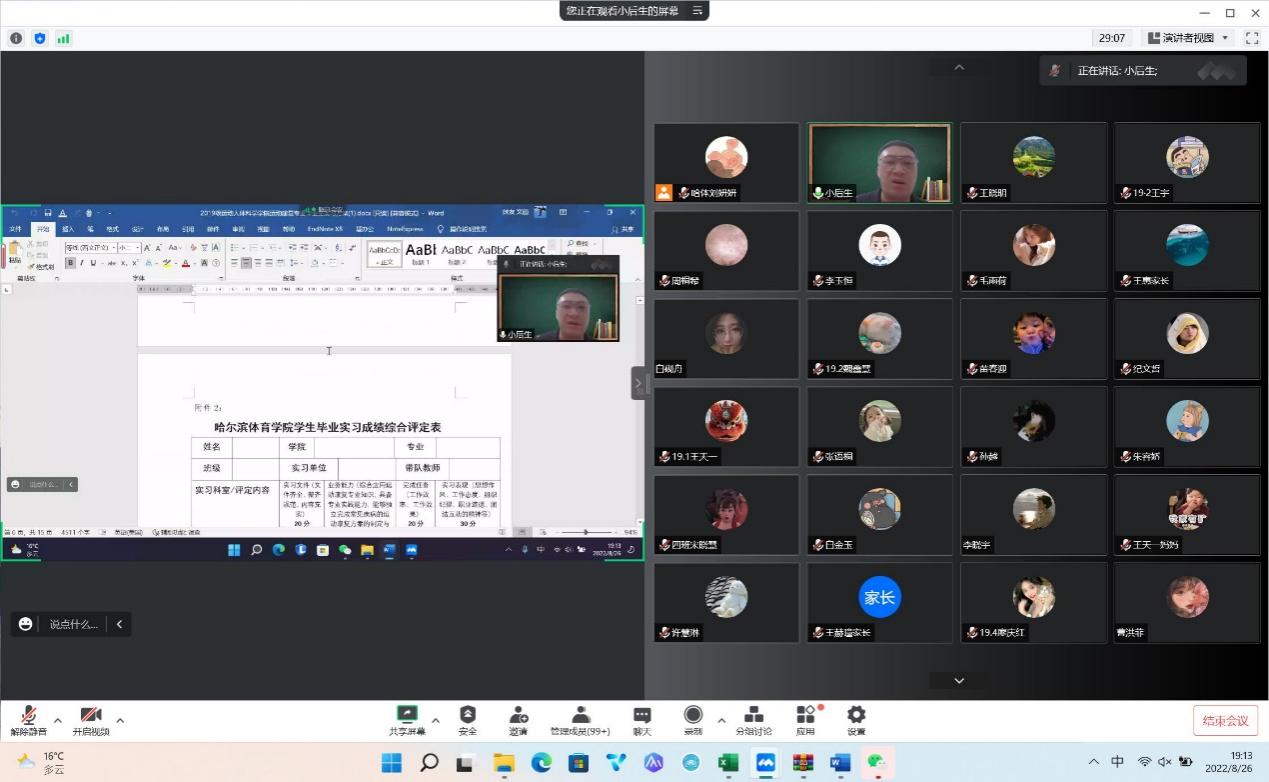This screenshot has width=1269, height=782.
Task: Open the 演讲者视图 view dropdown
Action: 1187,38
